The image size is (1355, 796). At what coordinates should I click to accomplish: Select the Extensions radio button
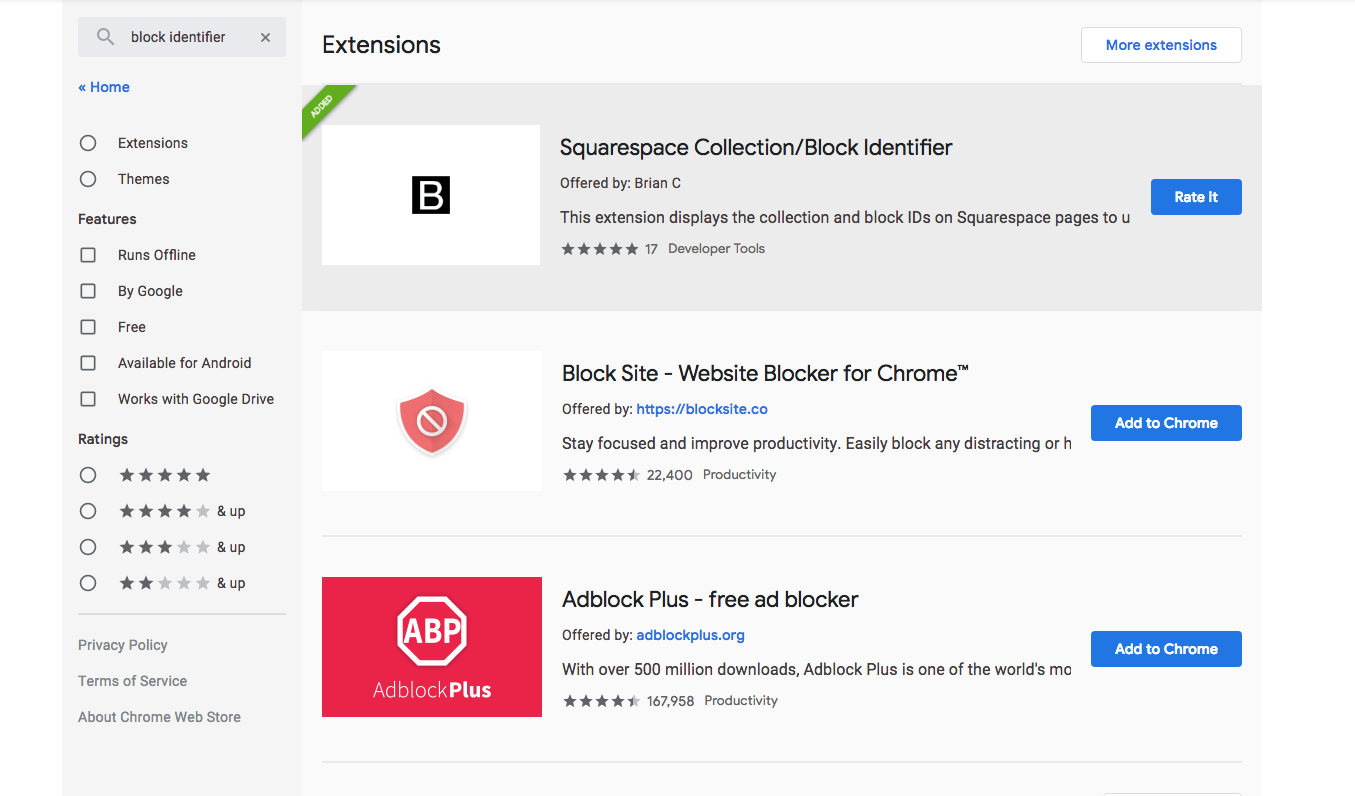87,142
